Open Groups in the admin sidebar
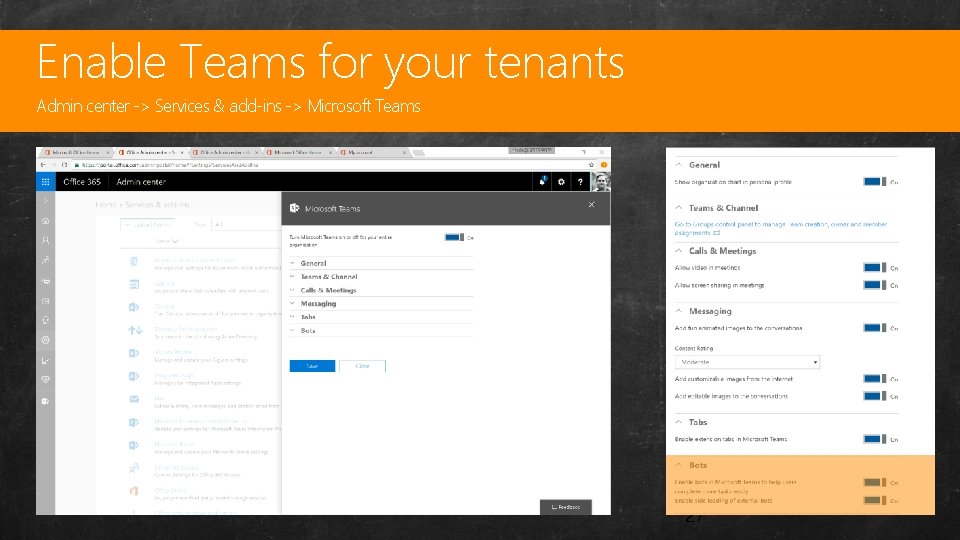Viewport: 960px width, 540px height. pos(45,260)
